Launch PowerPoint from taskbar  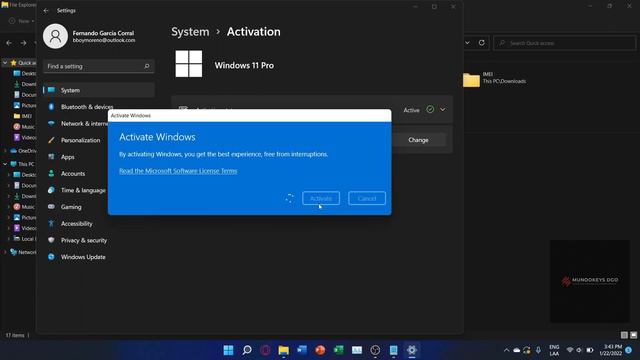coord(320,350)
